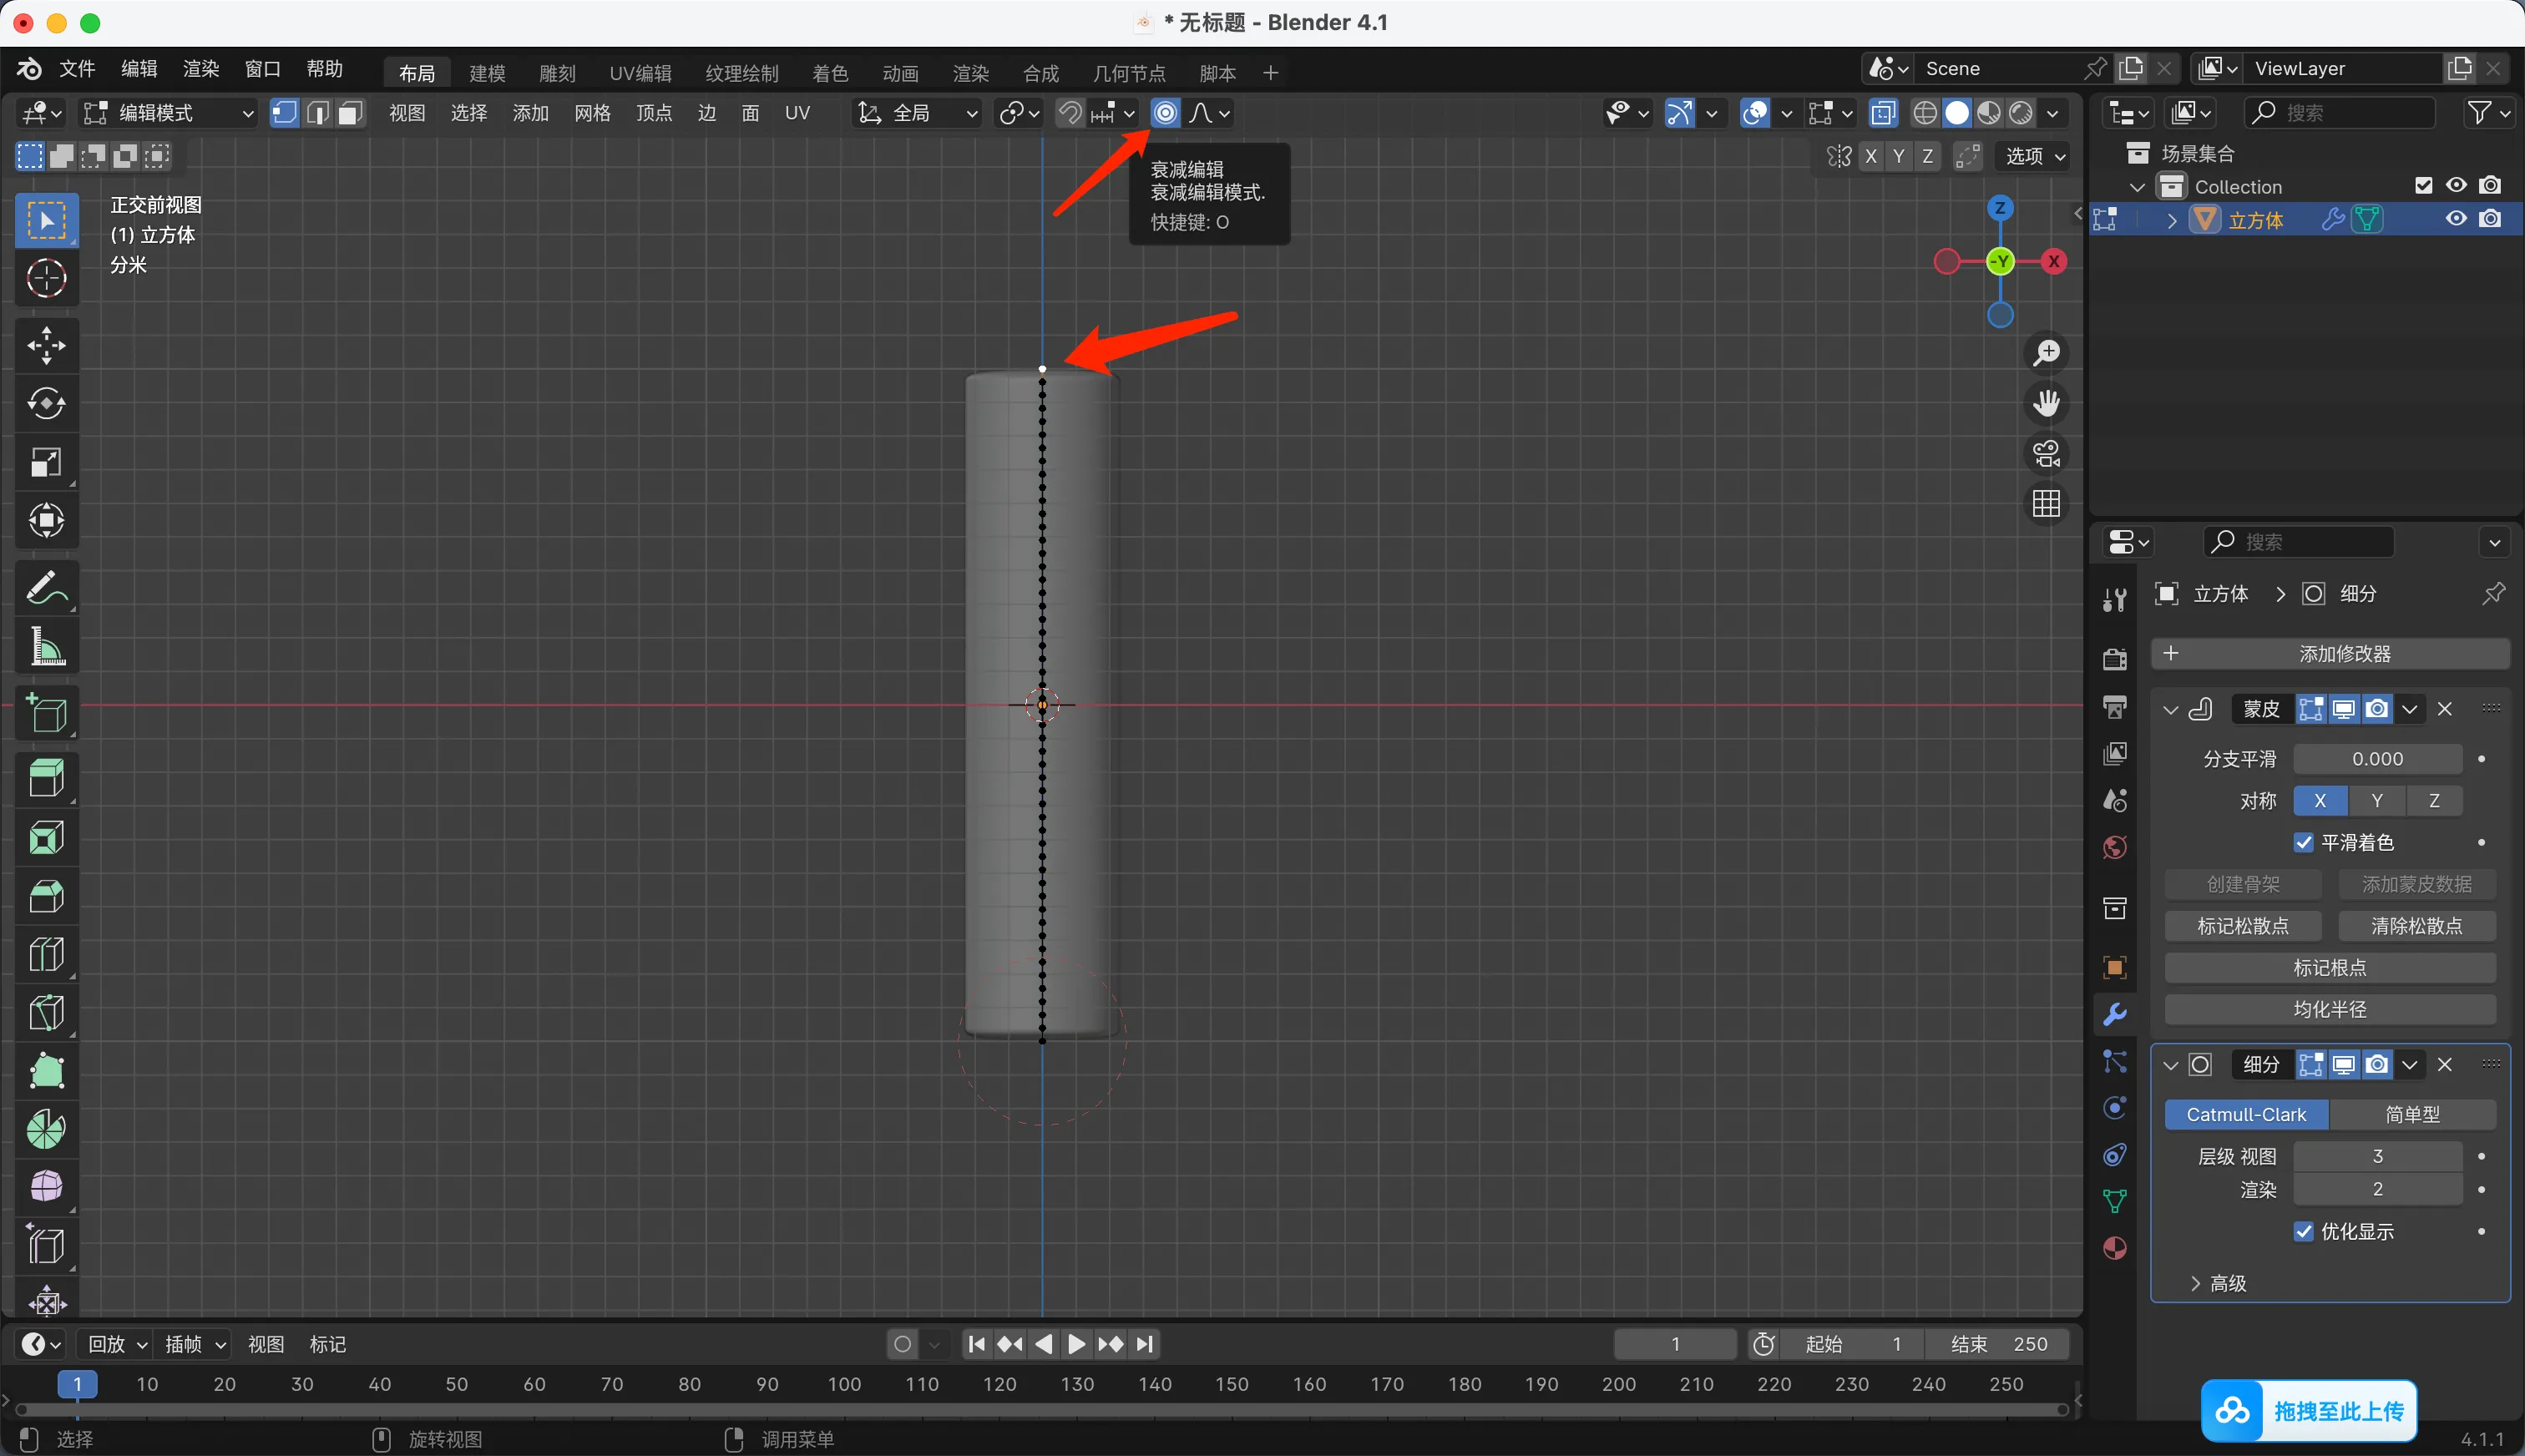
Task: Open the 编辑模式 mode dropdown
Action: pos(168,113)
